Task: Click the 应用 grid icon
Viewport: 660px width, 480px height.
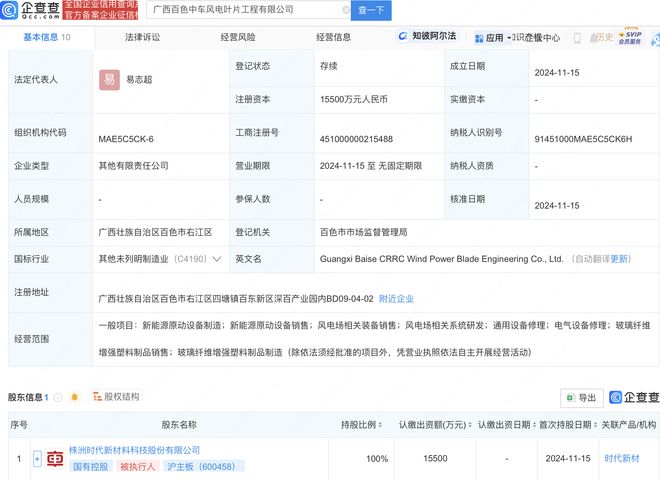Action: point(479,38)
